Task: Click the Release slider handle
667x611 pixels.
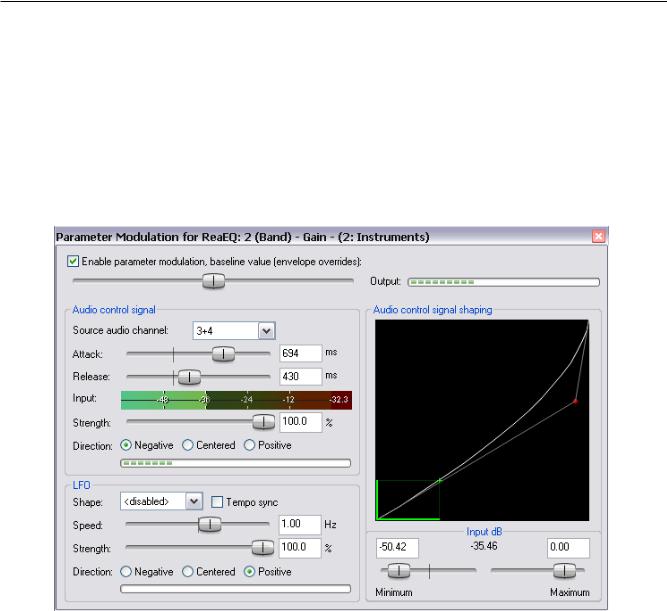Action: [x=189, y=377]
